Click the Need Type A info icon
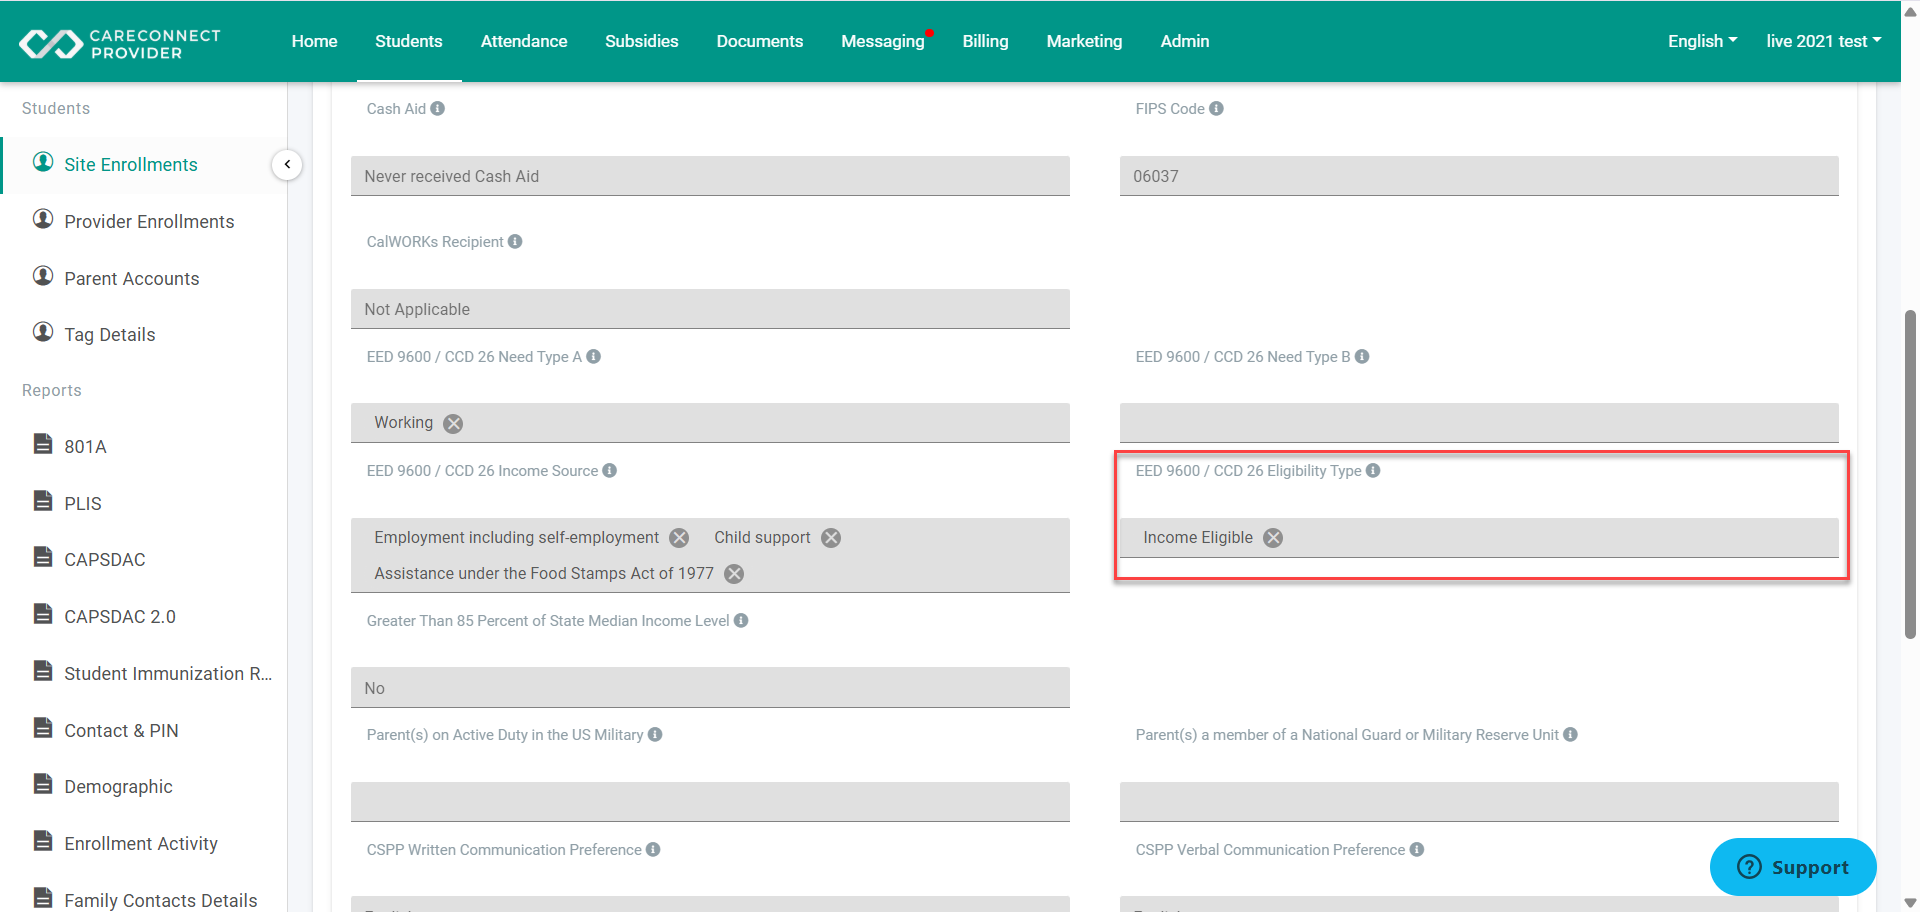The width and height of the screenshot is (1920, 912). (x=594, y=356)
